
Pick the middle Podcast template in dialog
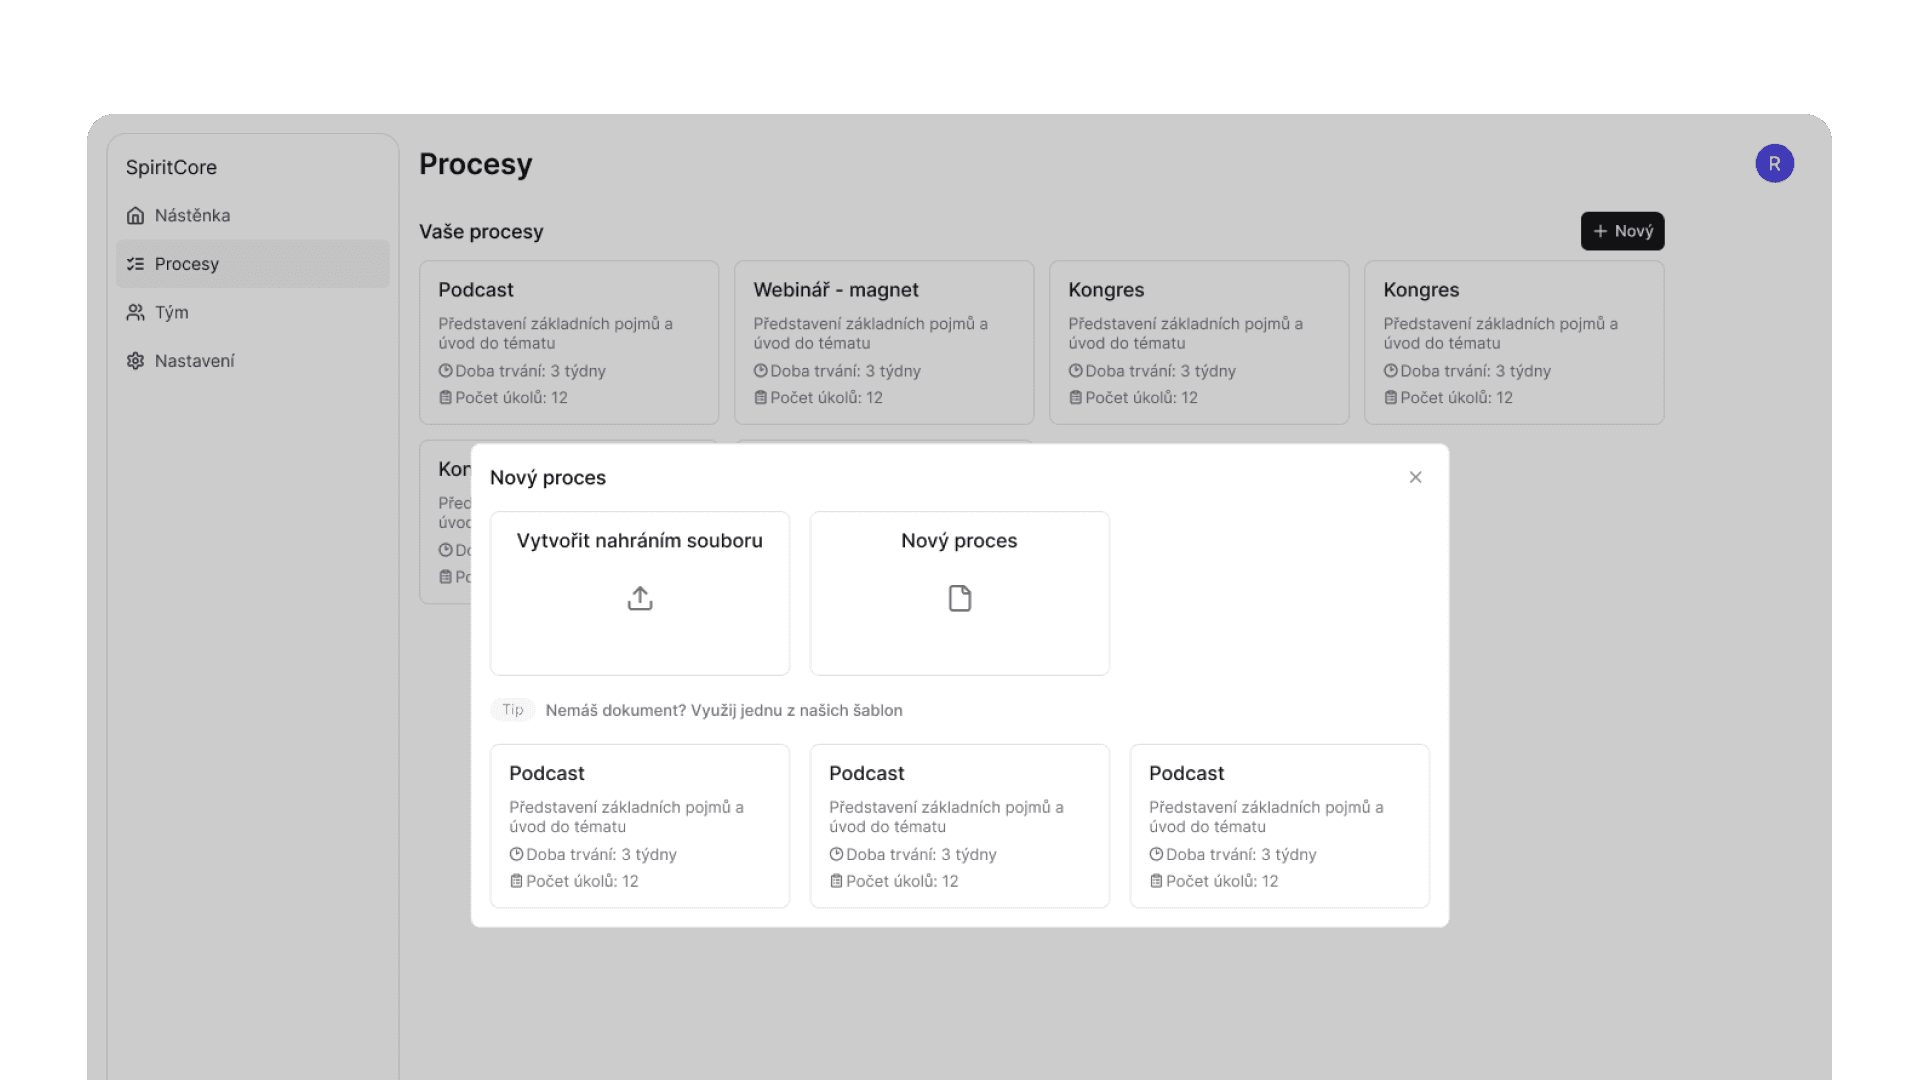[959, 825]
